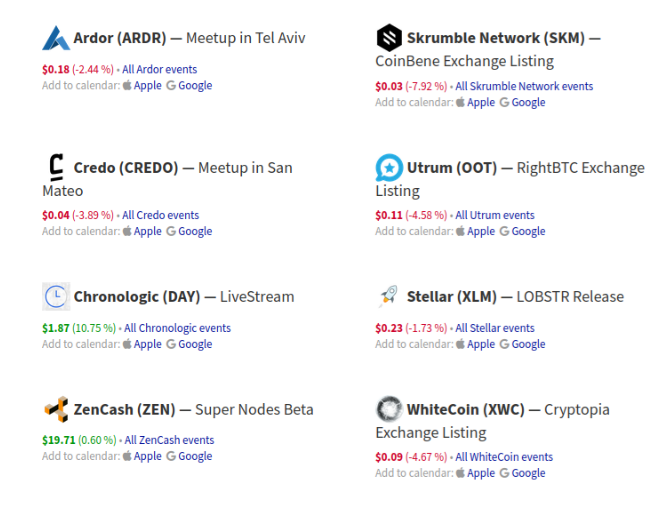The image size is (663, 526).
Task: Open All Ardor events link
Action: tap(160, 70)
